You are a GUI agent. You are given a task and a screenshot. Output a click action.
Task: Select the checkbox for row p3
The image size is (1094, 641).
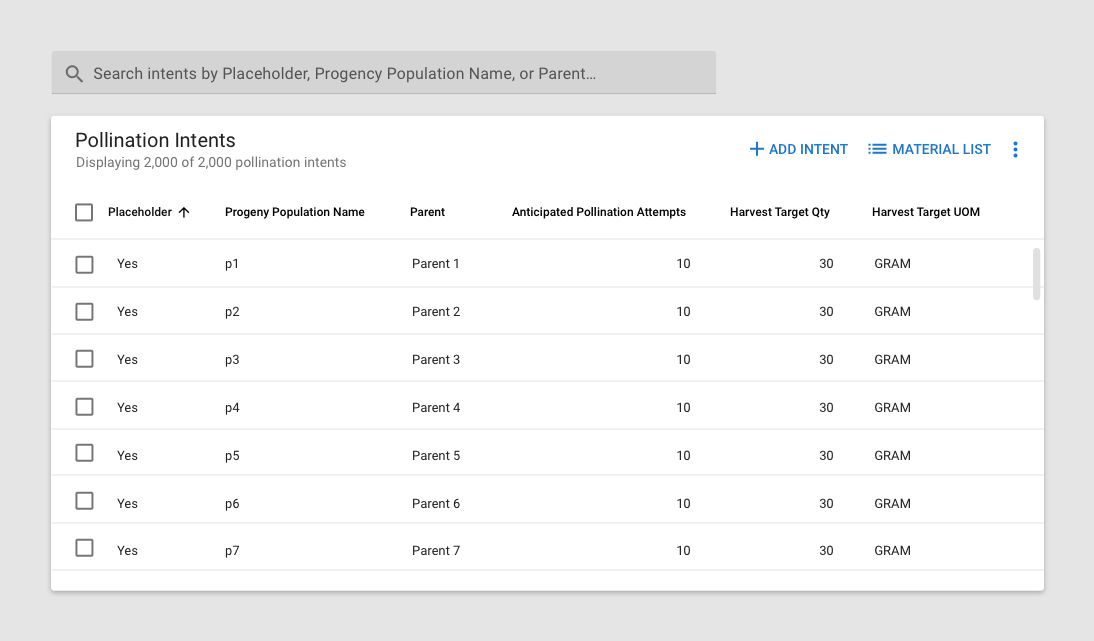coord(84,359)
